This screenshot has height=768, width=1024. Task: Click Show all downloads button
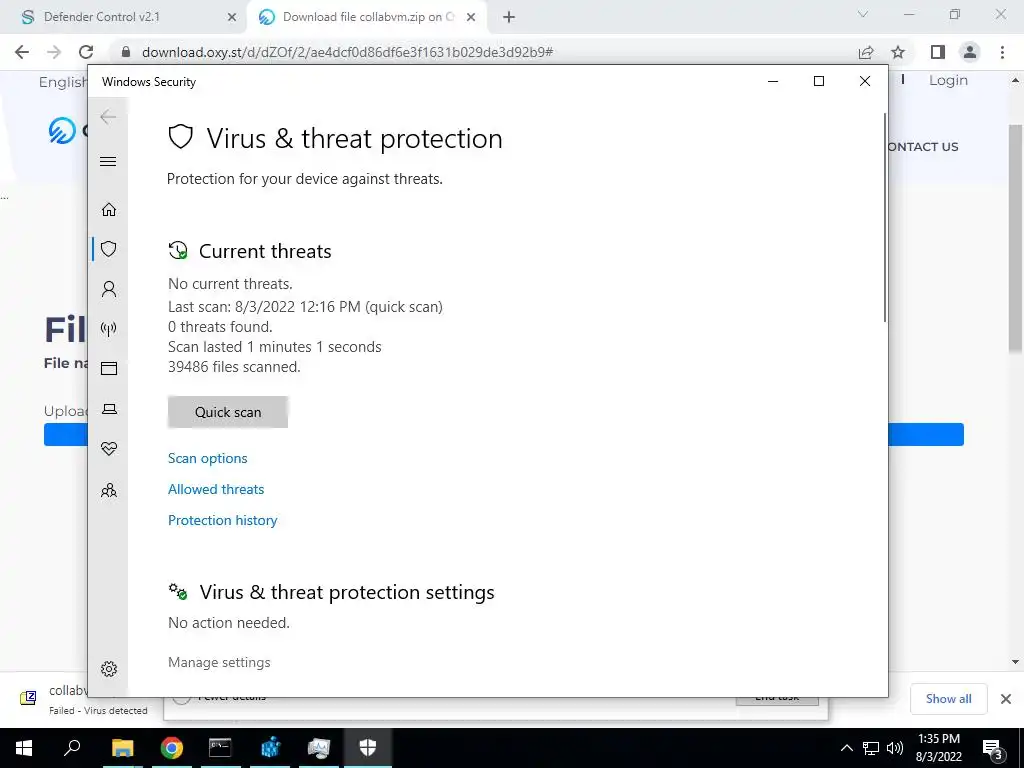[x=948, y=699]
